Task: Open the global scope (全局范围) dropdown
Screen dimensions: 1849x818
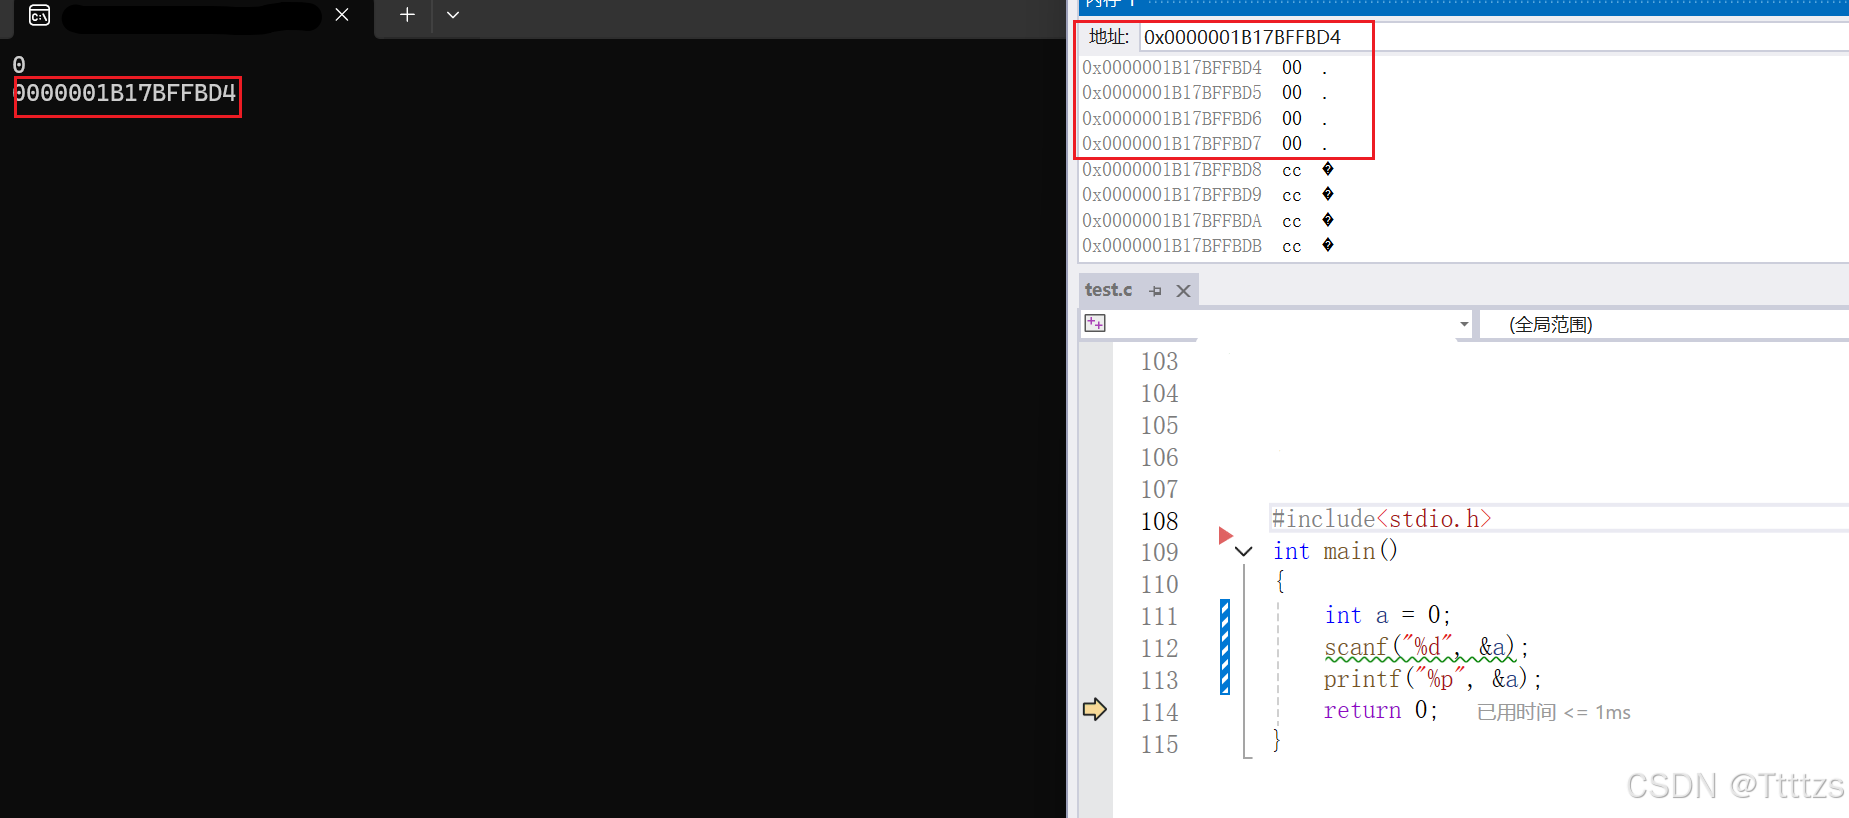Action: pyautogui.click(x=1662, y=324)
